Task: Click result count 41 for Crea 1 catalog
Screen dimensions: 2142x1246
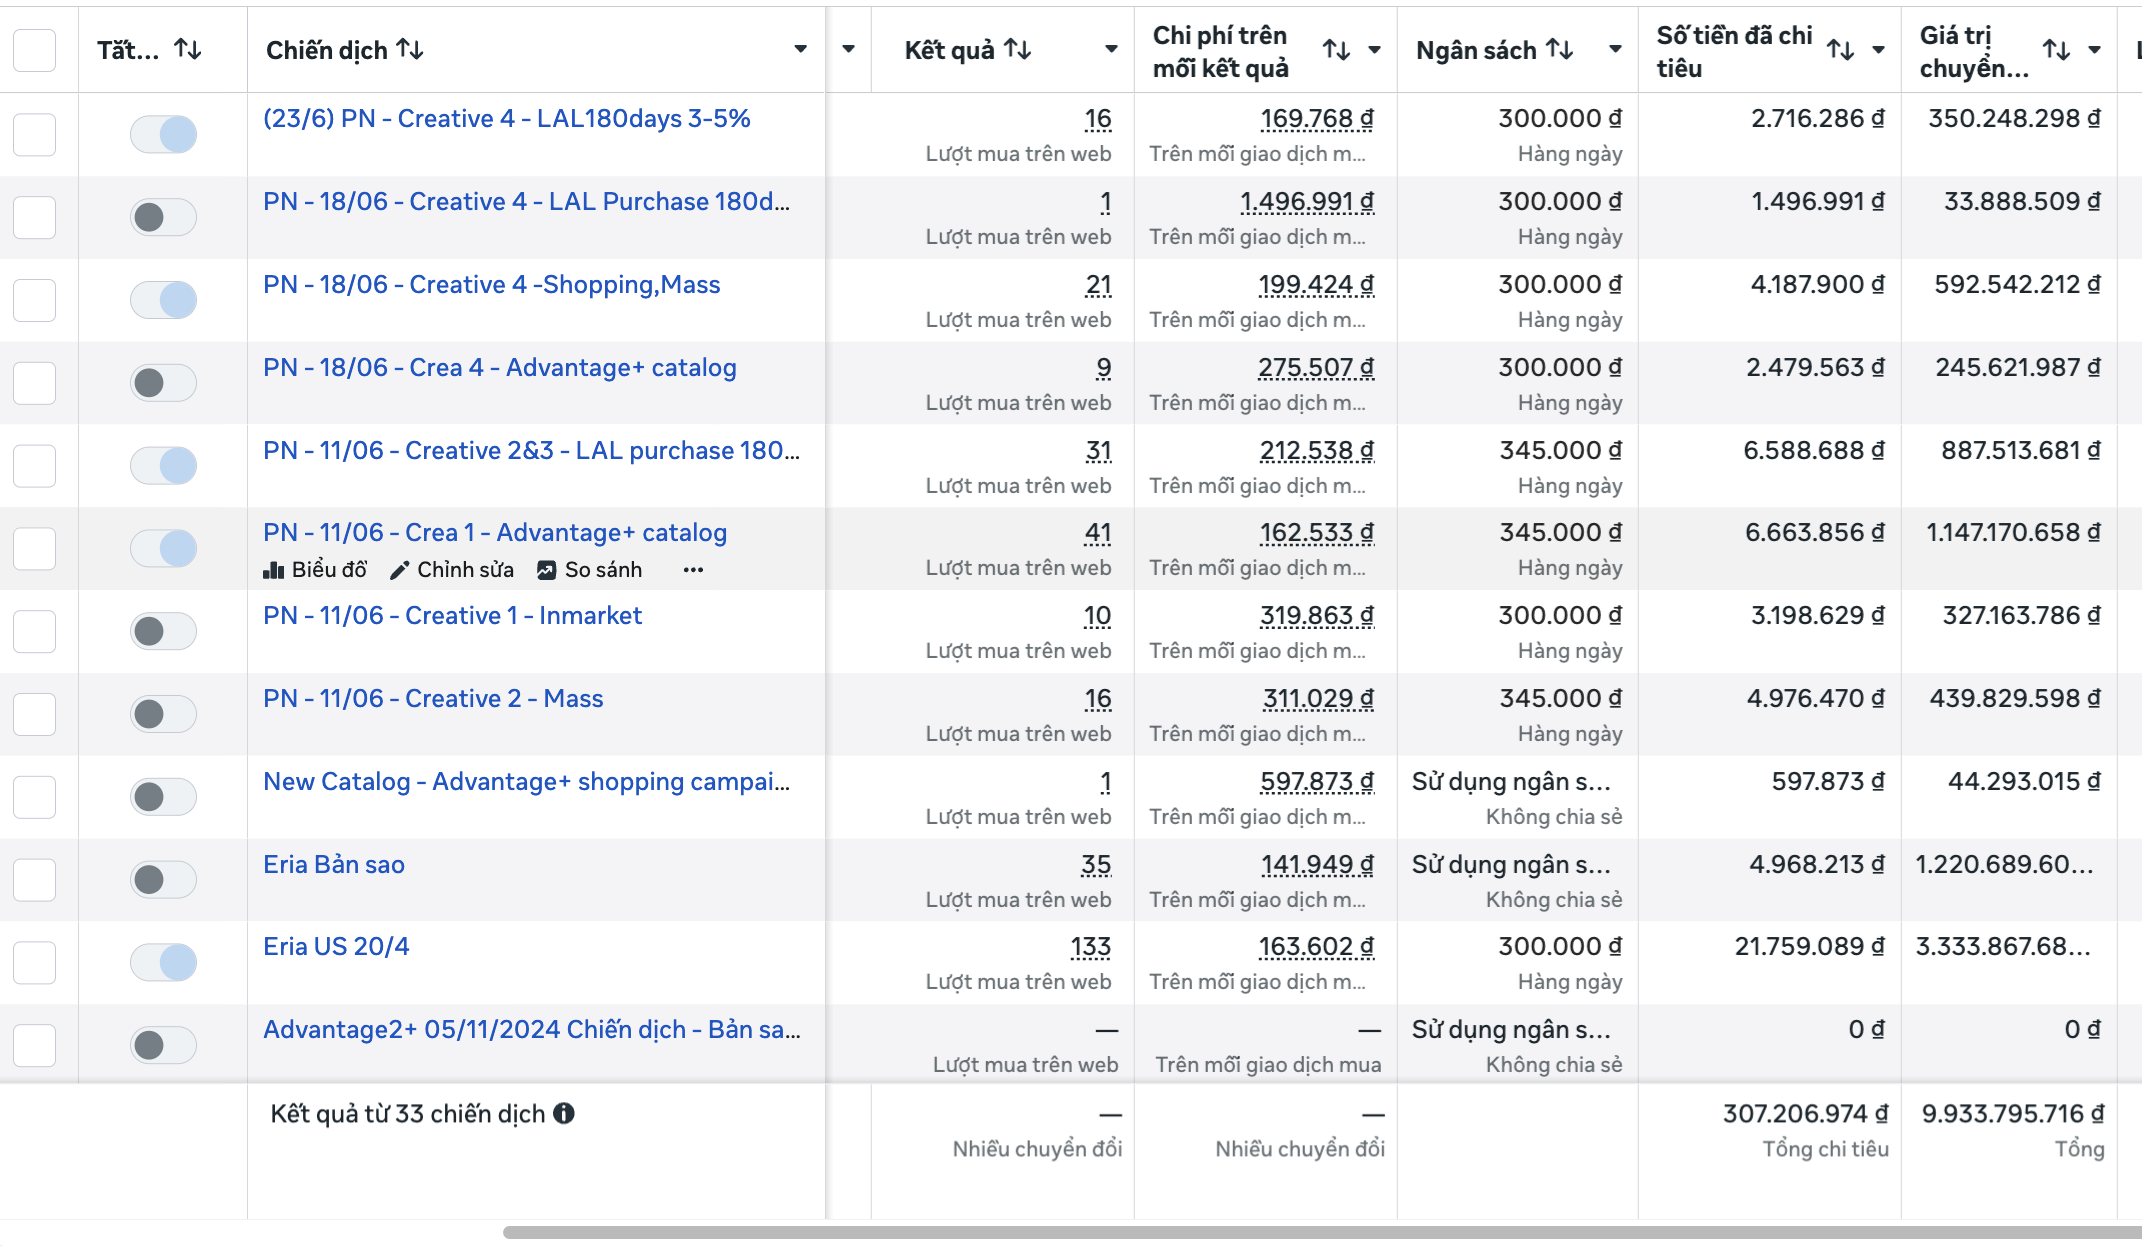Action: pyautogui.click(x=1098, y=532)
